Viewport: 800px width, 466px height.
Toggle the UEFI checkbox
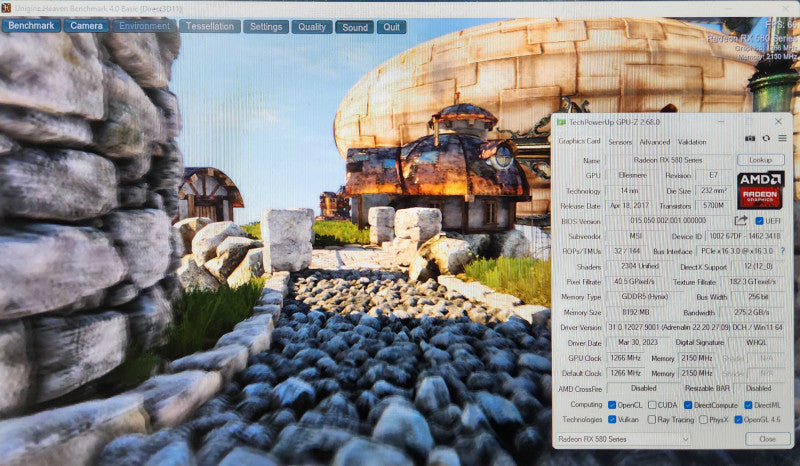coord(759,221)
